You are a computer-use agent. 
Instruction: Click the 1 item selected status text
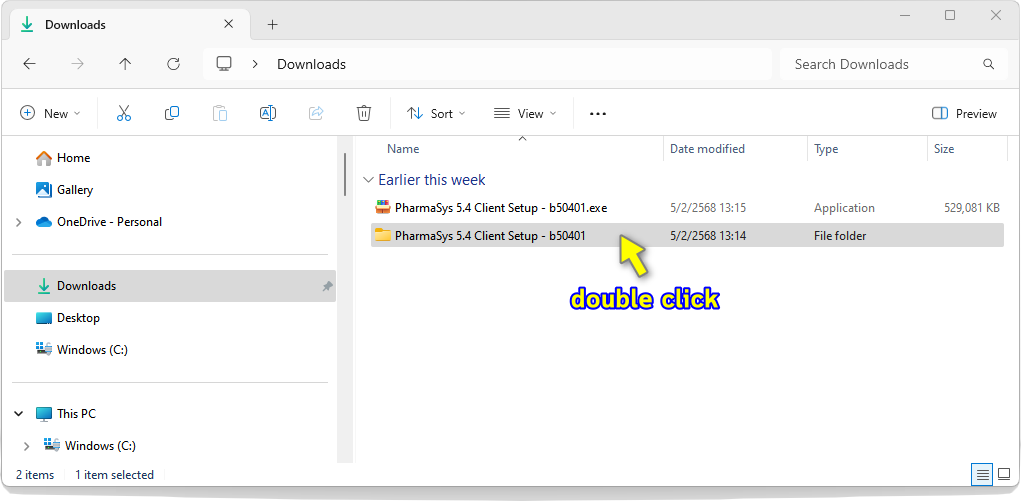[115, 475]
